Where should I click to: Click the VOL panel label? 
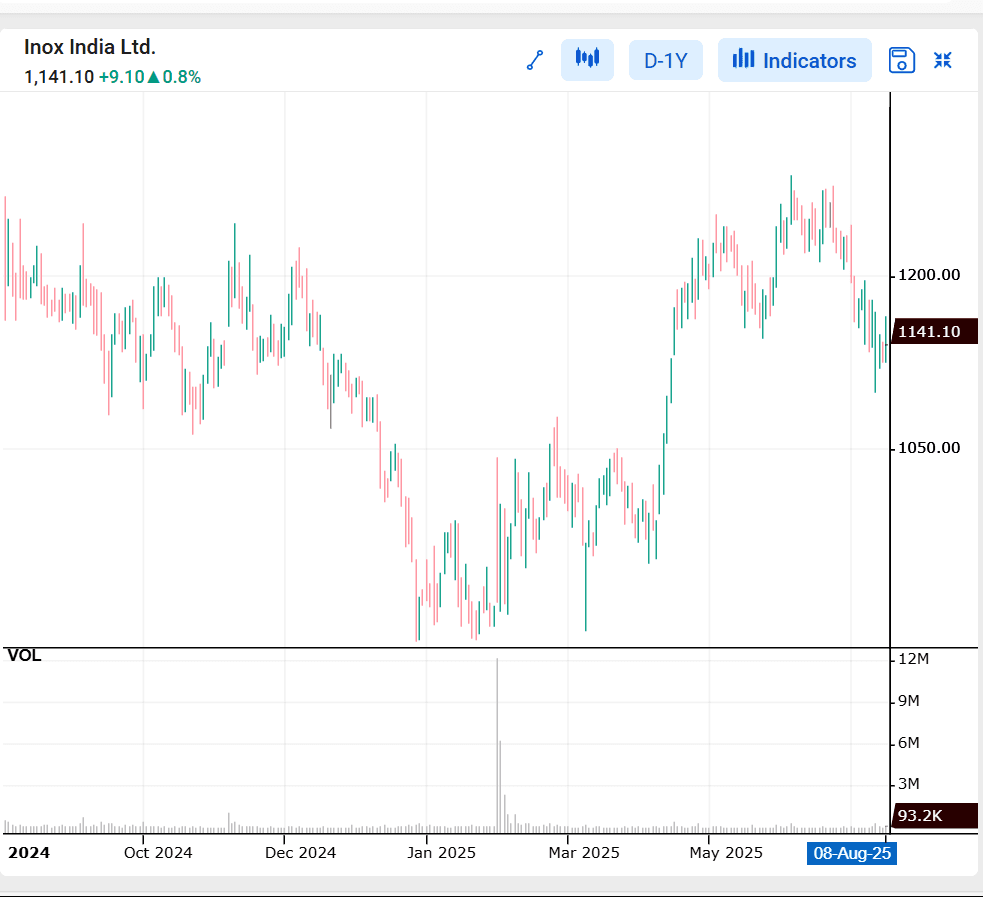pos(24,656)
